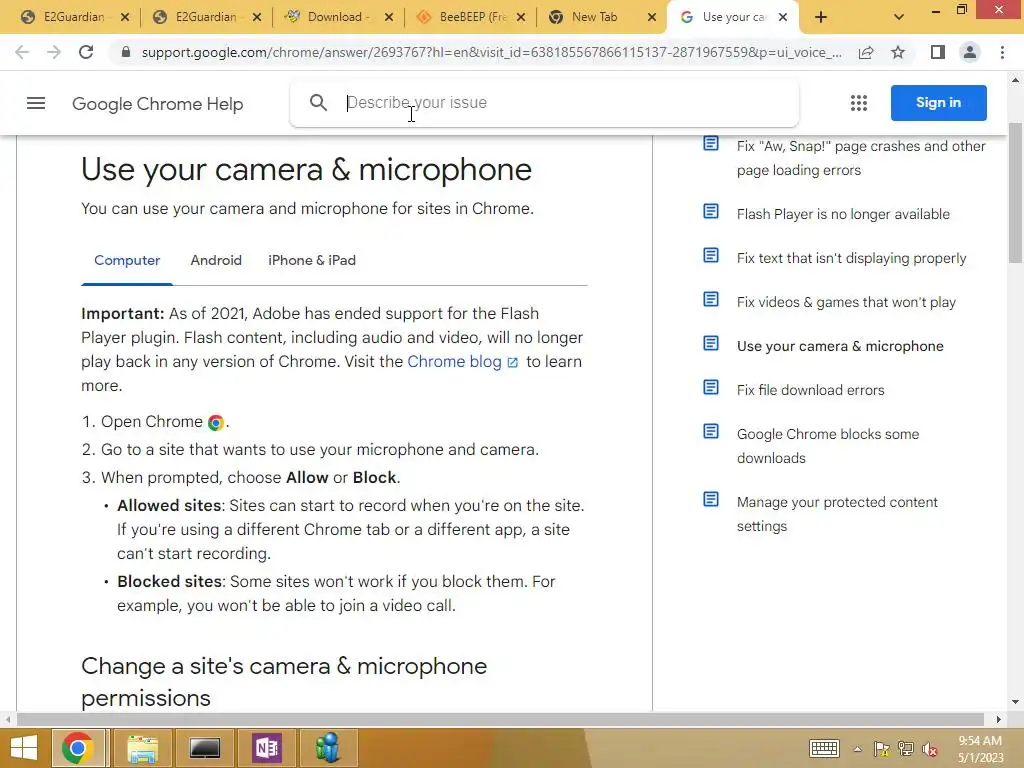Screen dimensions: 1024x768
Task: Open Chrome from the taskbar
Action: click(x=78, y=748)
